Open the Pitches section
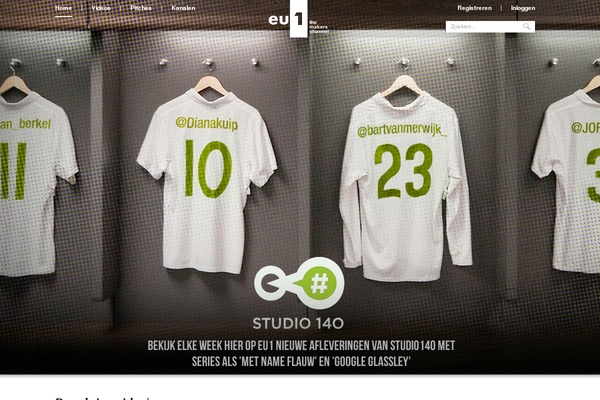This screenshot has height=400, width=600. click(141, 8)
